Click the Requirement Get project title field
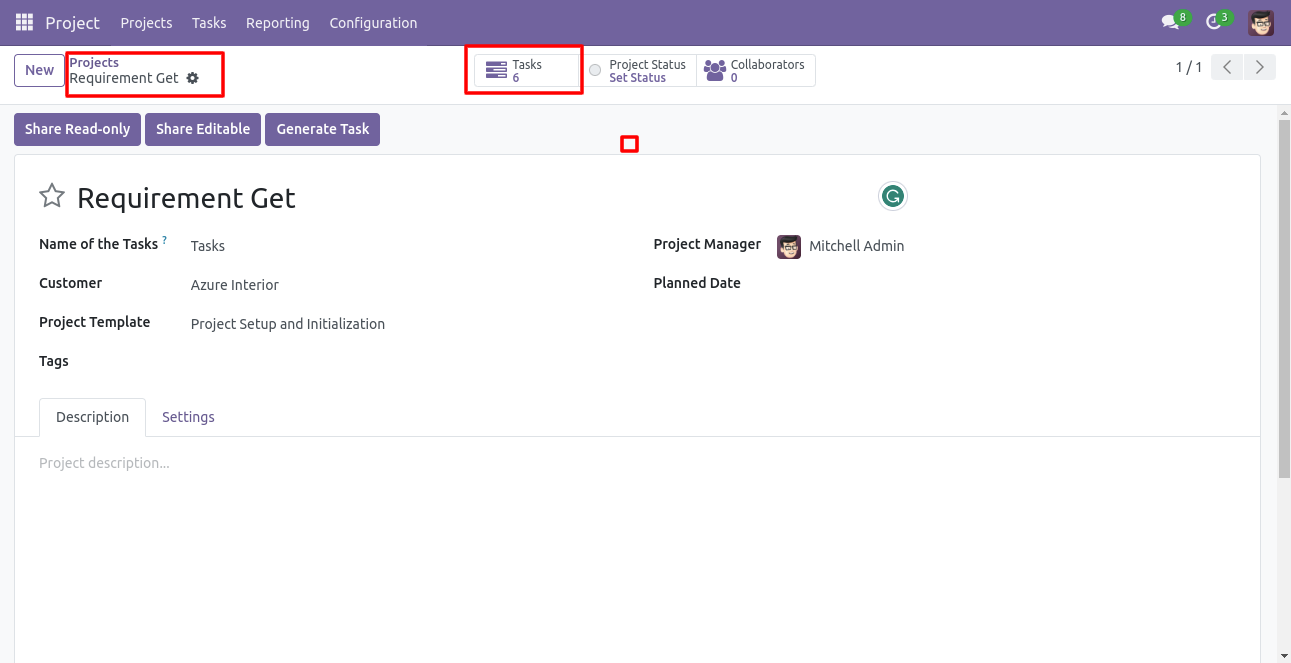 coord(186,198)
